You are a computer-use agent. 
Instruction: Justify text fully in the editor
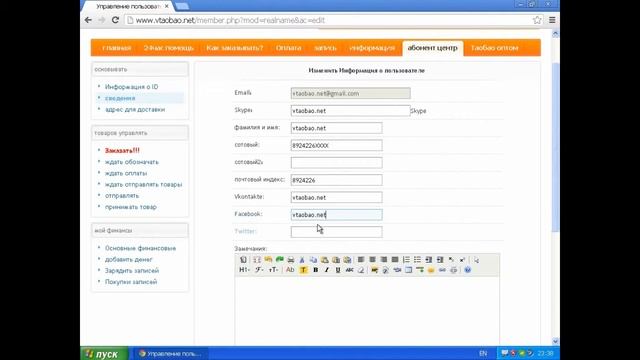[x=395, y=260]
